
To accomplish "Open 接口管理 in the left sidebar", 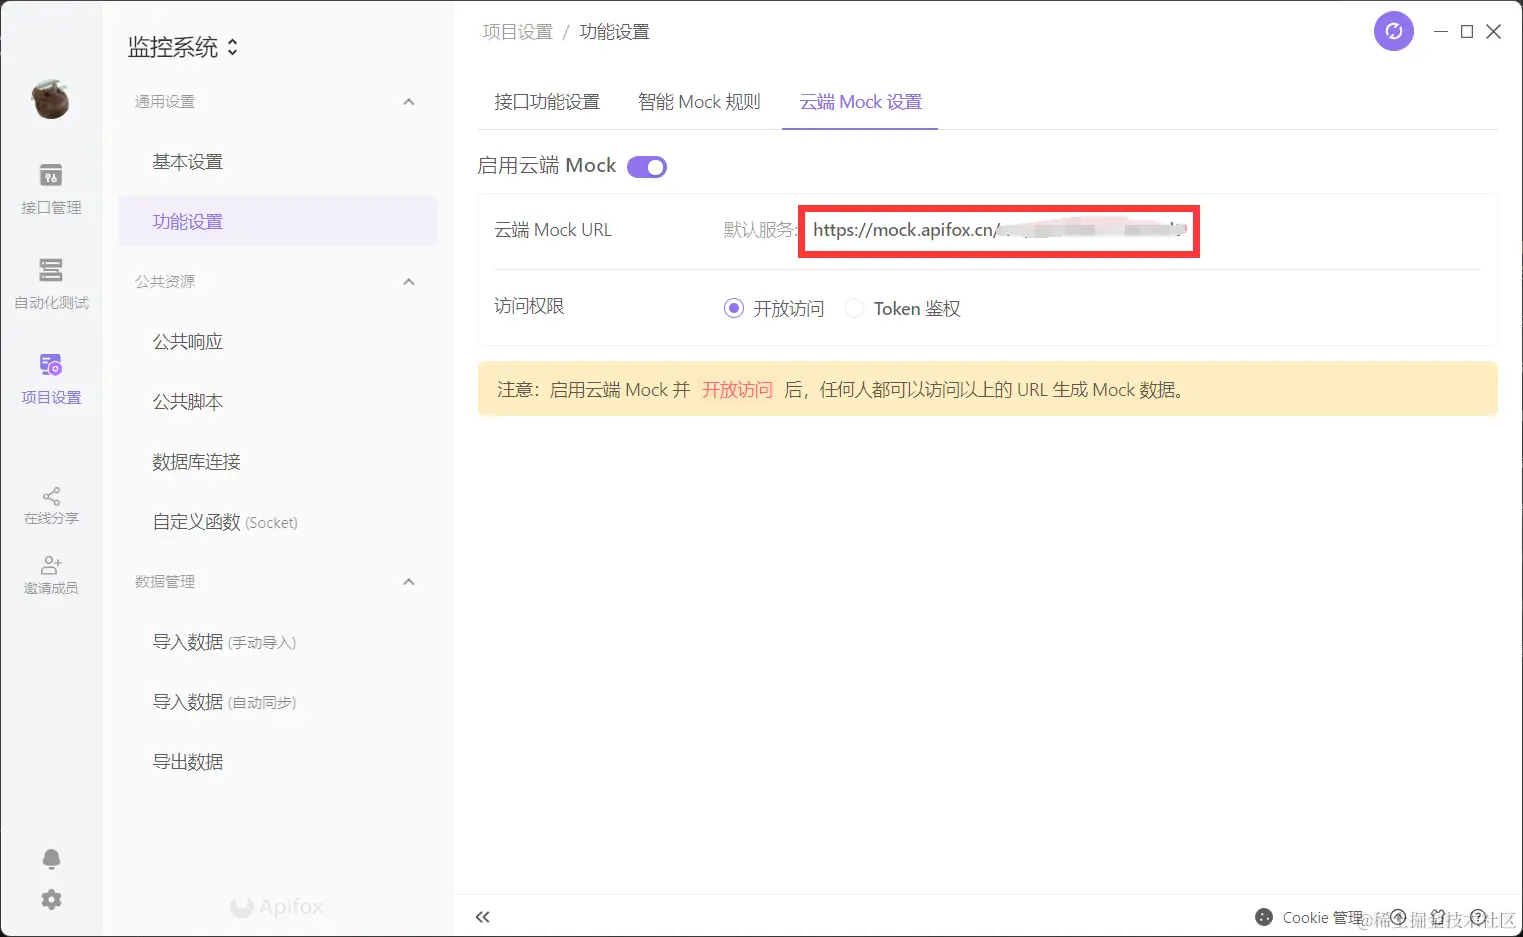I will [x=51, y=188].
